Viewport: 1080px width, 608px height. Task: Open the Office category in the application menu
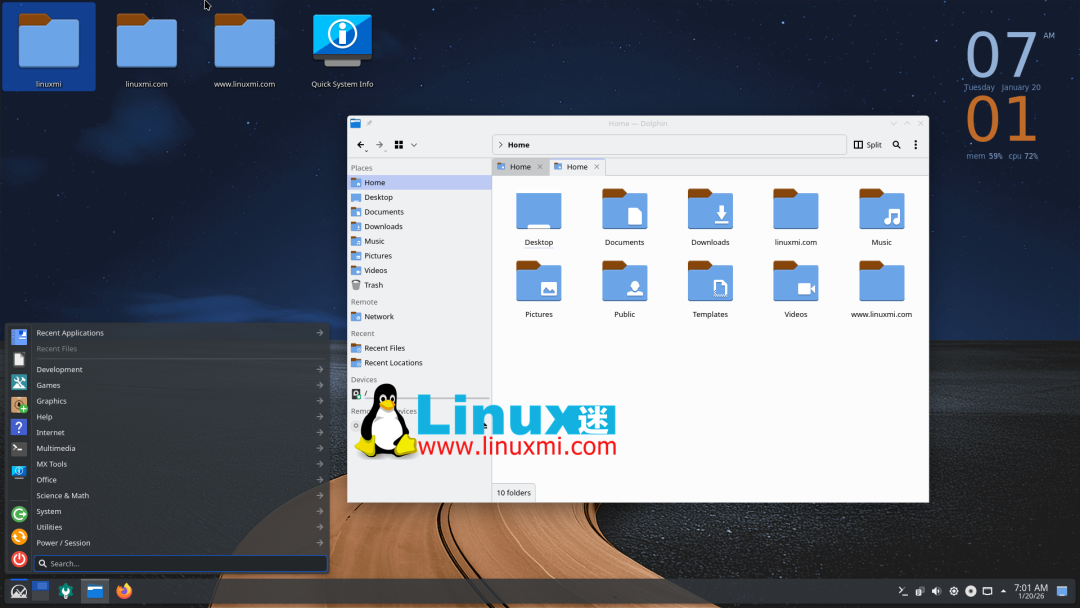pos(45,479)
